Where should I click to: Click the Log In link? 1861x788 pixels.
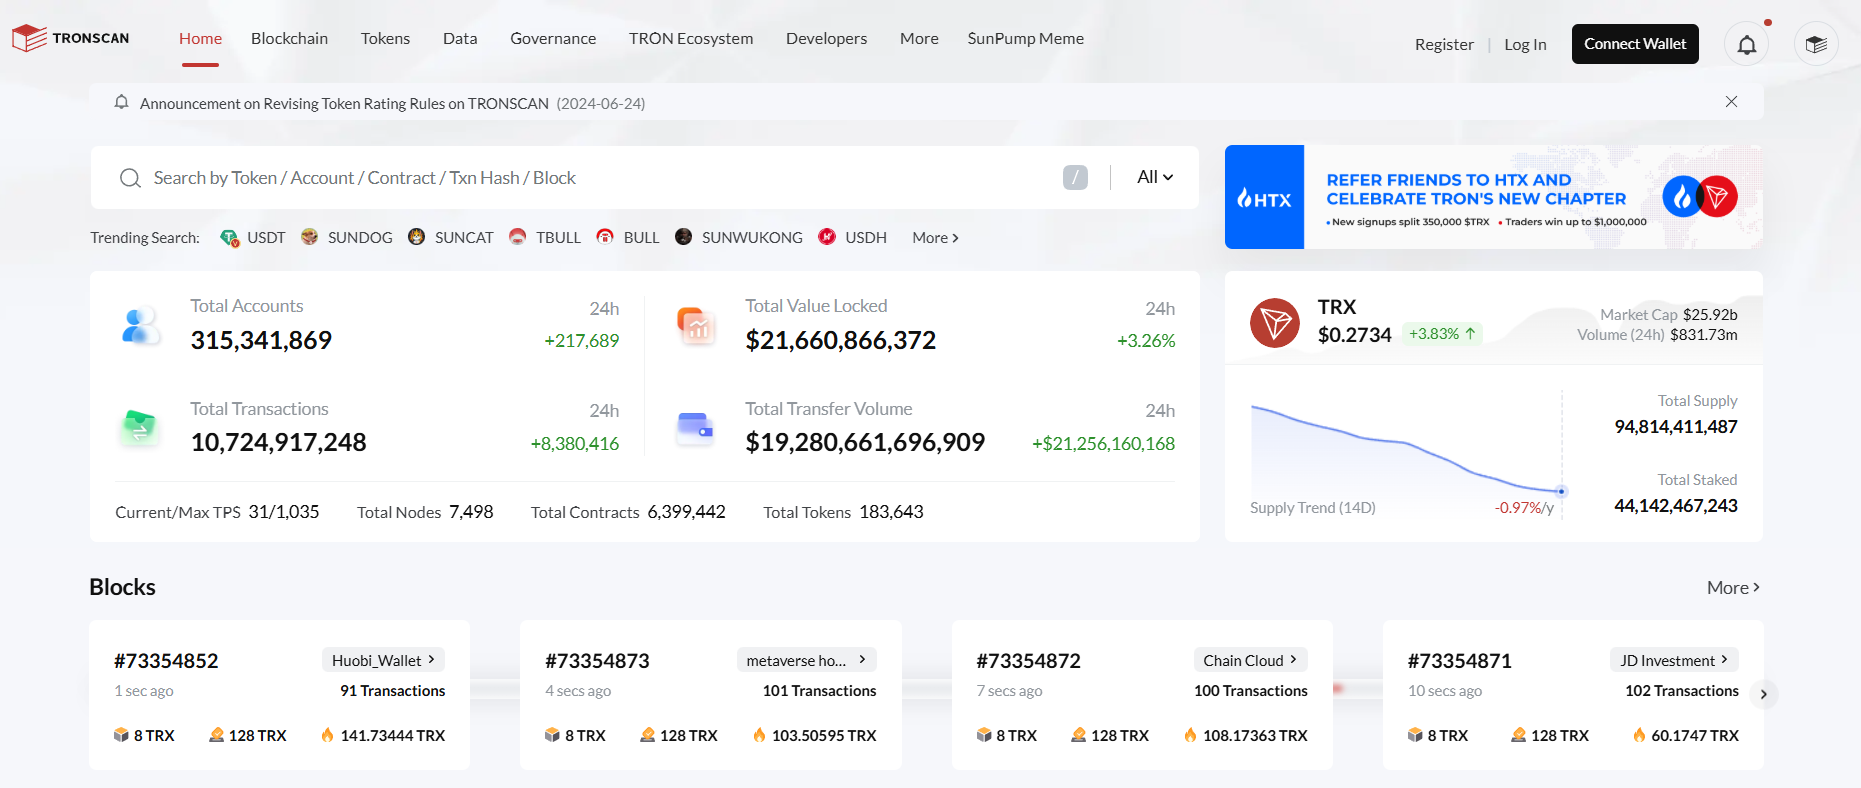(1525, 44)
